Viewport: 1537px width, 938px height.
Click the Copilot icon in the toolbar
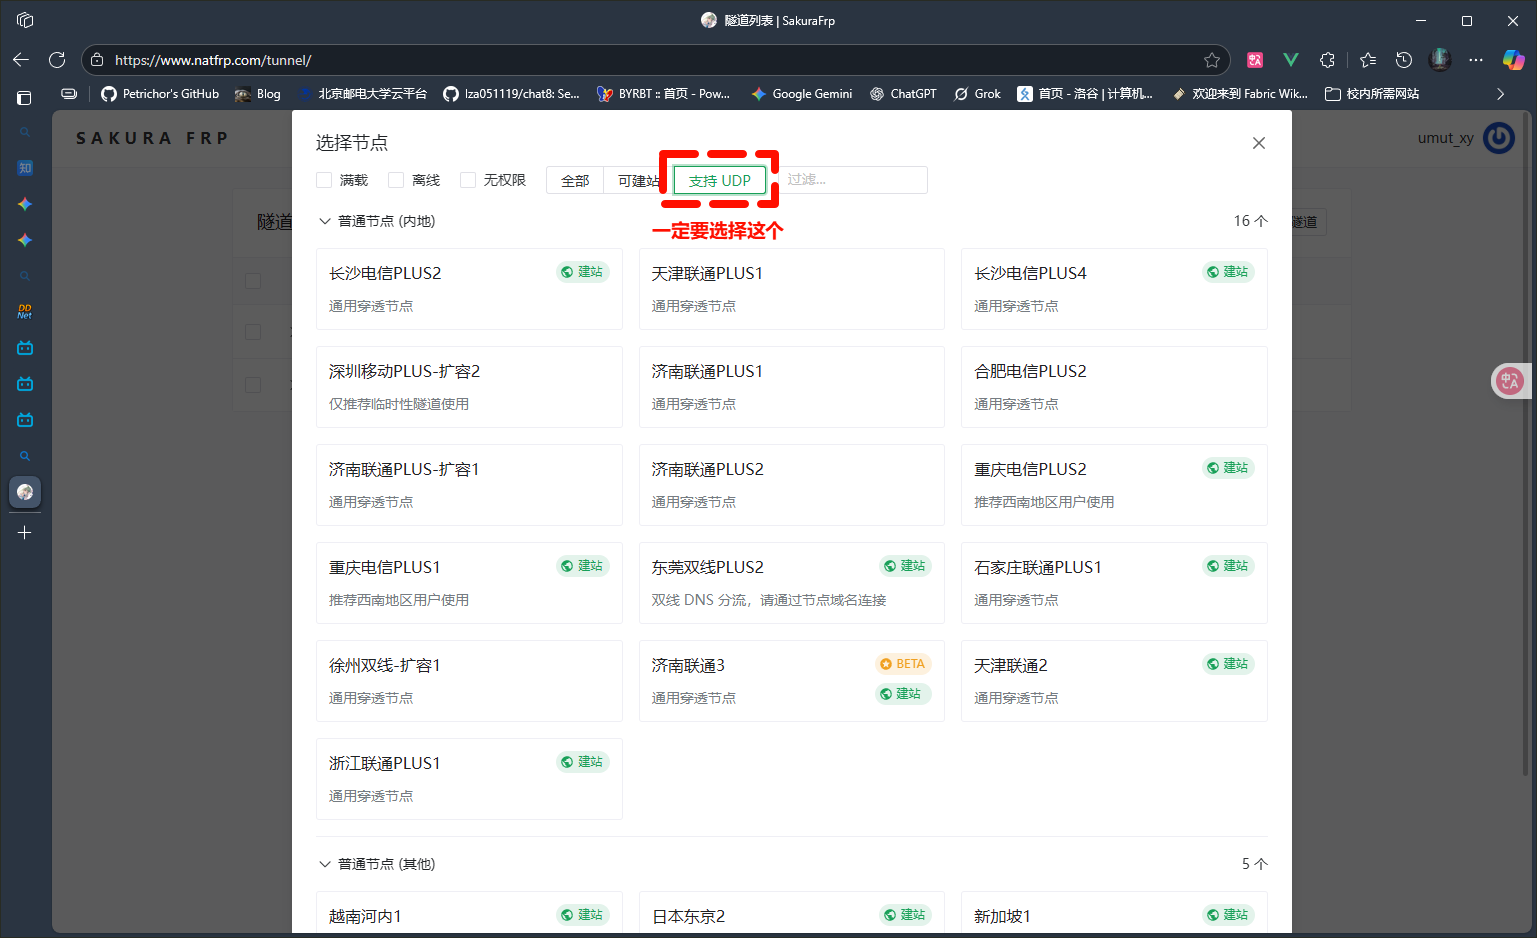pyautogui.click(x=1513, y=58)
